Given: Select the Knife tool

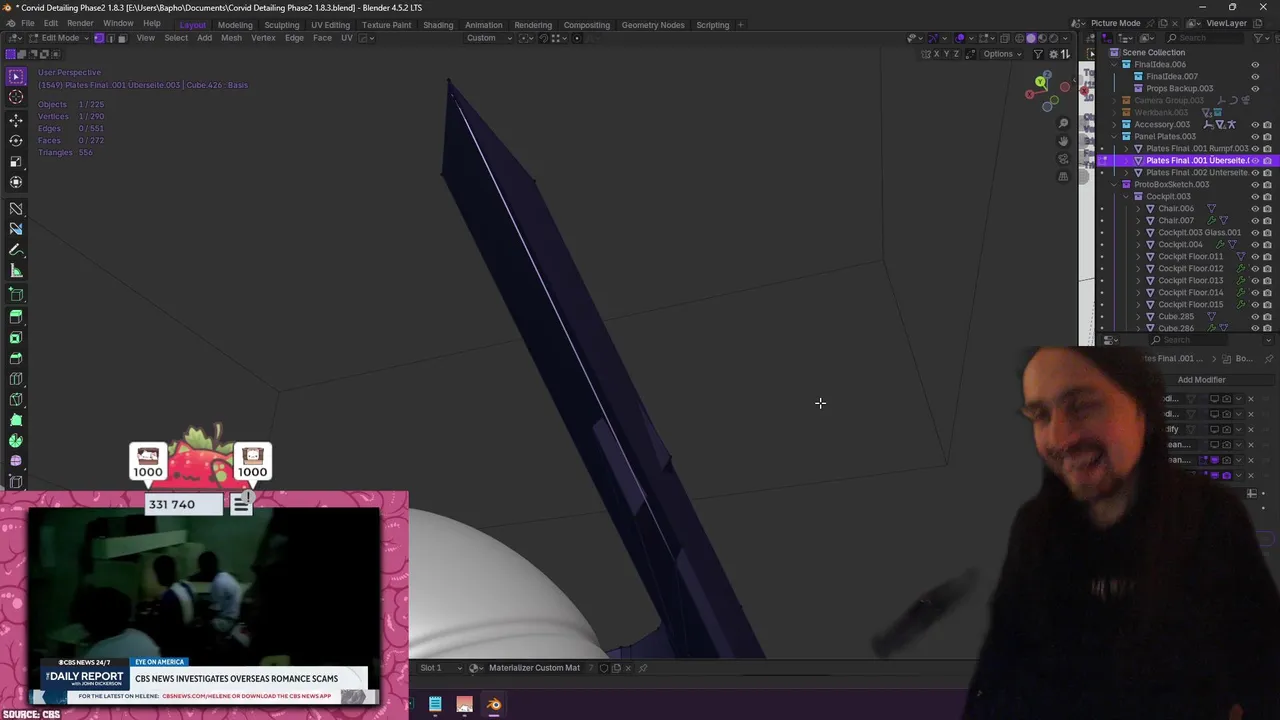Looking at the screenshot, I should click(x=16, y=400).
